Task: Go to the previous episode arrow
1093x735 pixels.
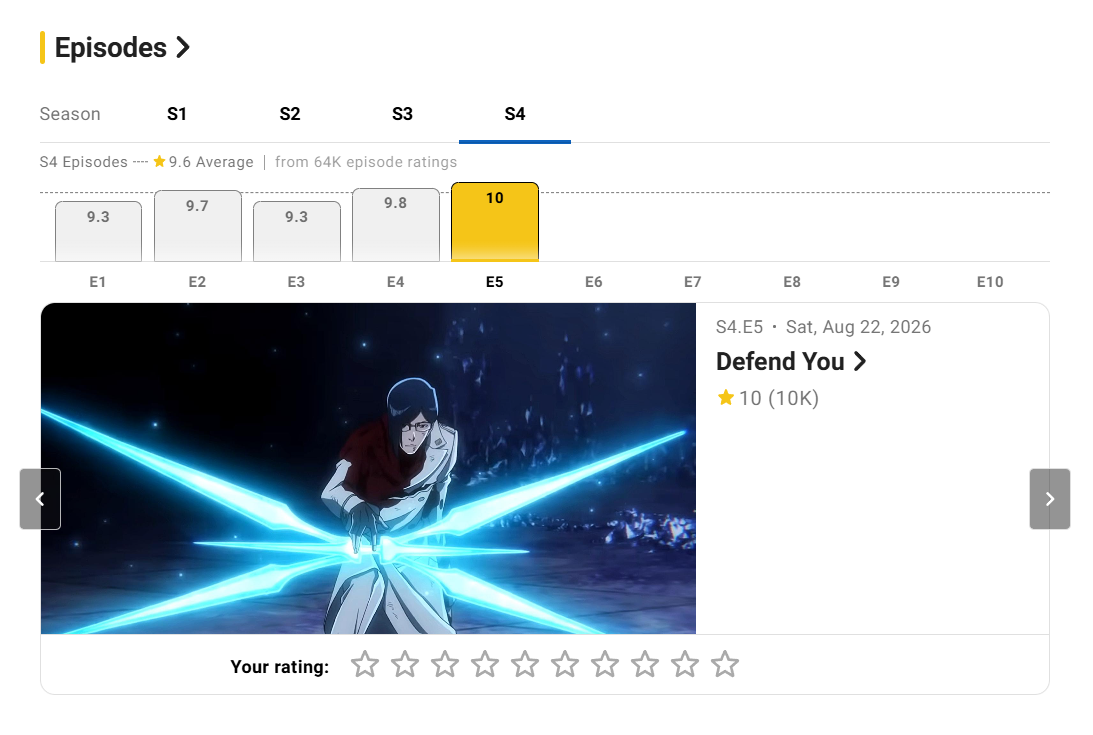Action: pos(40,499)
